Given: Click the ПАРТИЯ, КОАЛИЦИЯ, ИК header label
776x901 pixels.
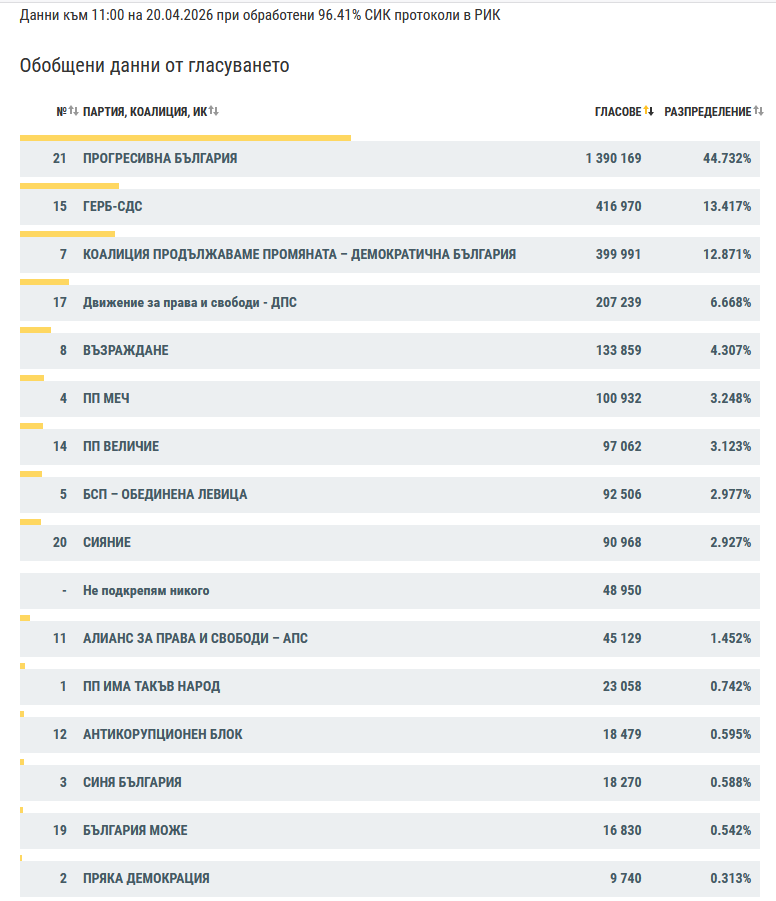Looking at the screenshot, I should coord(145,111).
